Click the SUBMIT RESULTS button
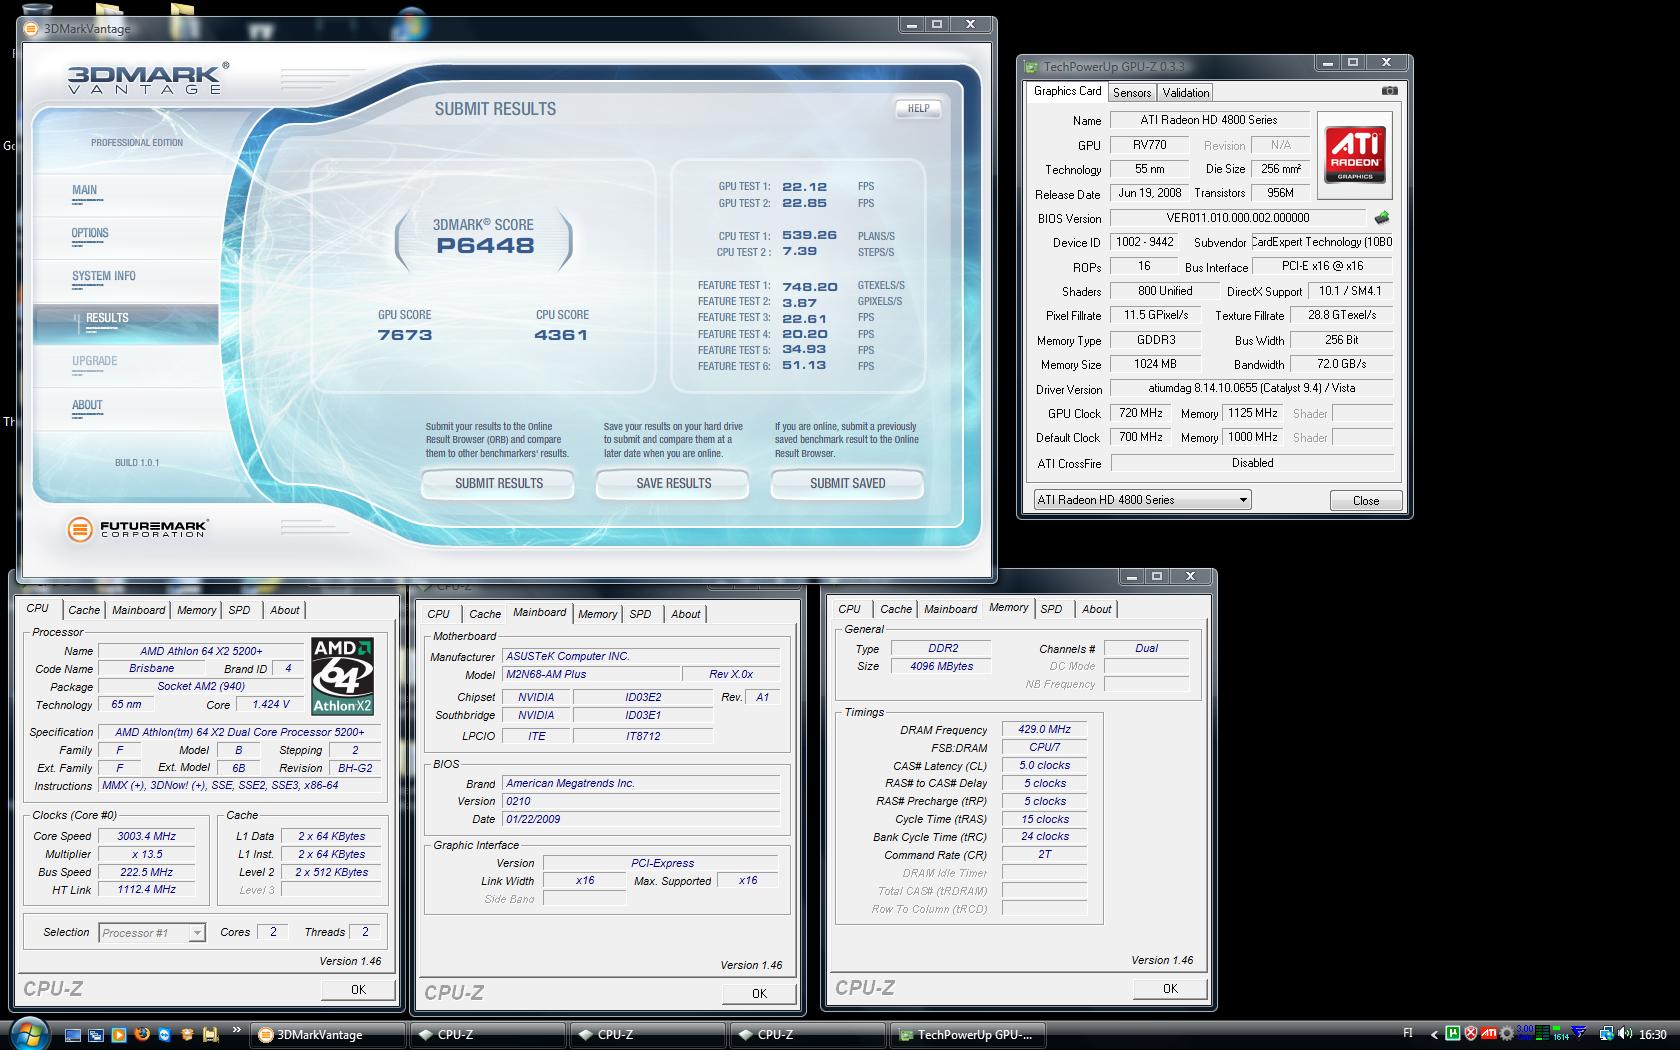1680x1050 pixels. click(x=498, y=483)
